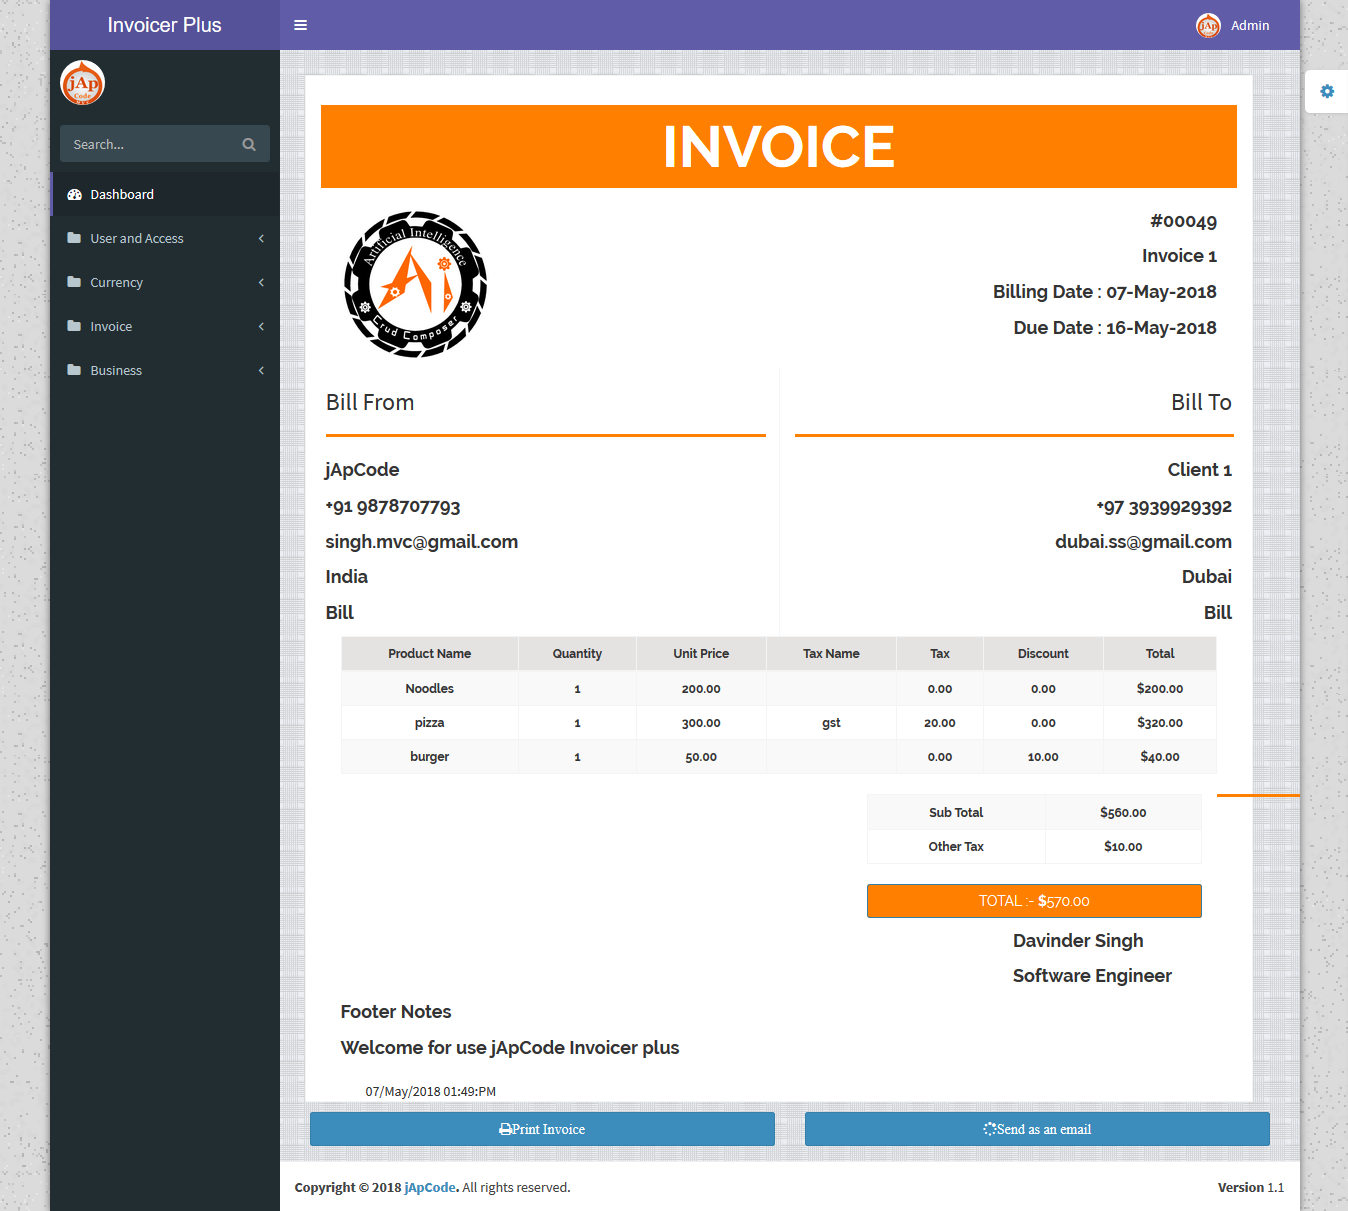Click the search magnifier icon

248,143
